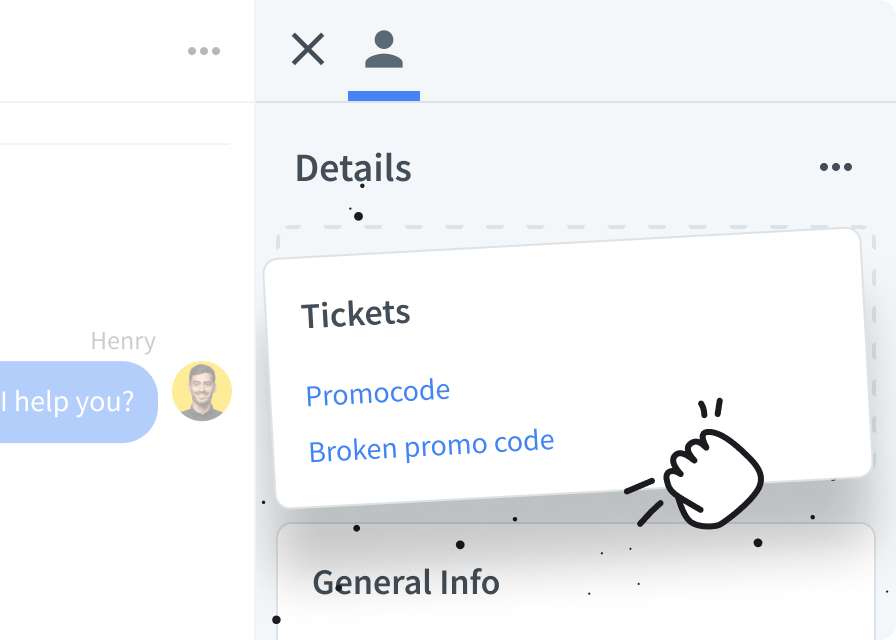
Task: Select the customer profile tab icon
Action: [x=383, y=49]
